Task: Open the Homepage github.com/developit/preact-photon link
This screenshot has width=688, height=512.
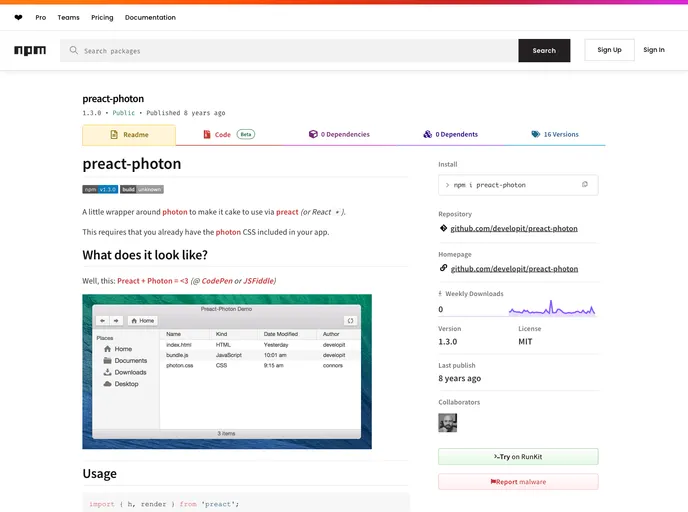Action: coord(514,269)
